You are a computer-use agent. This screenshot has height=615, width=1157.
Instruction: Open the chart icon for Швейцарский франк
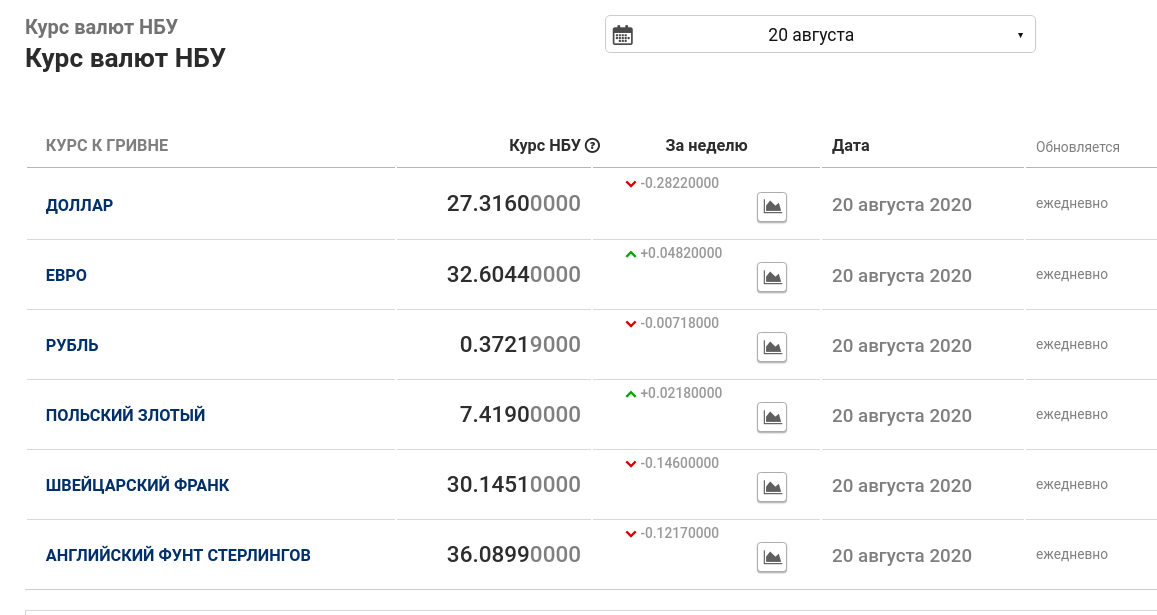pyautogui.click(x=772, y=487)
